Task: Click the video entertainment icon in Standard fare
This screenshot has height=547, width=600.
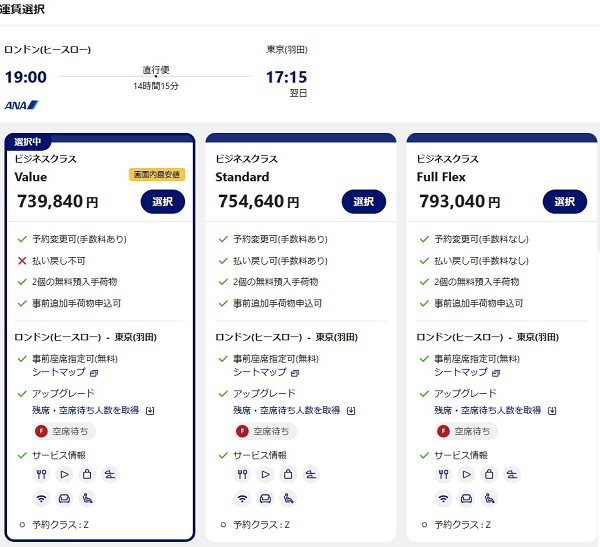Action: [265, 474]
